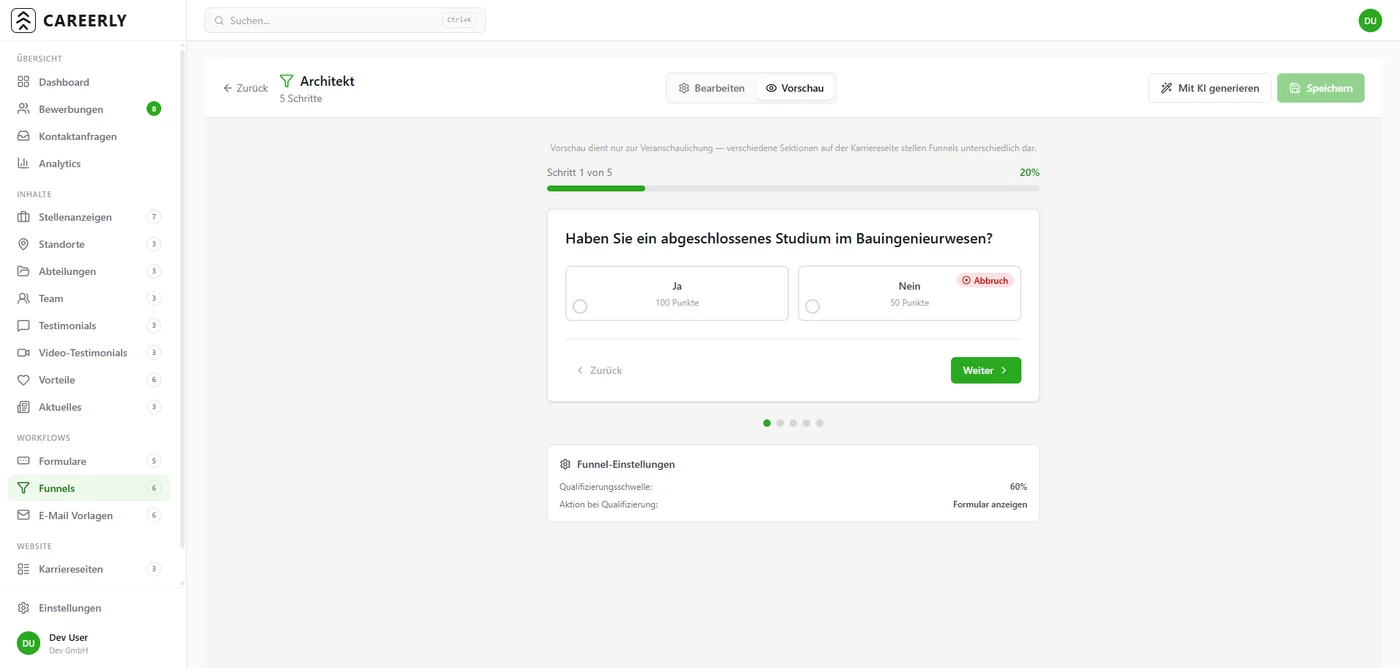The width and height of the screenshot is (1400, 668).
Task: Click the Careerly logo icon
Action: 23,20
